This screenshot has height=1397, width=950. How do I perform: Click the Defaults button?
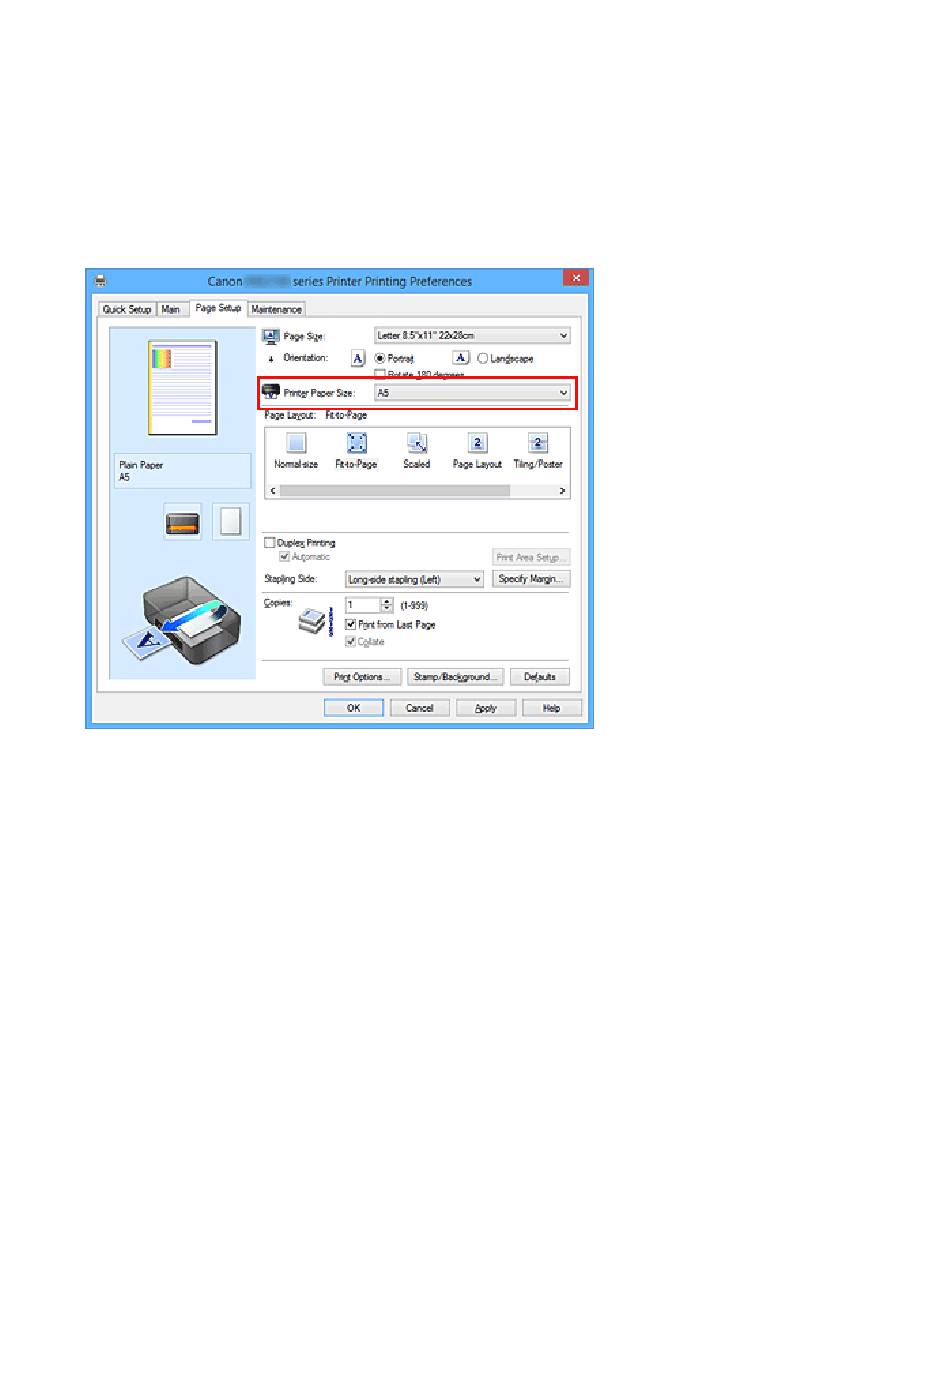coord(540,677)
